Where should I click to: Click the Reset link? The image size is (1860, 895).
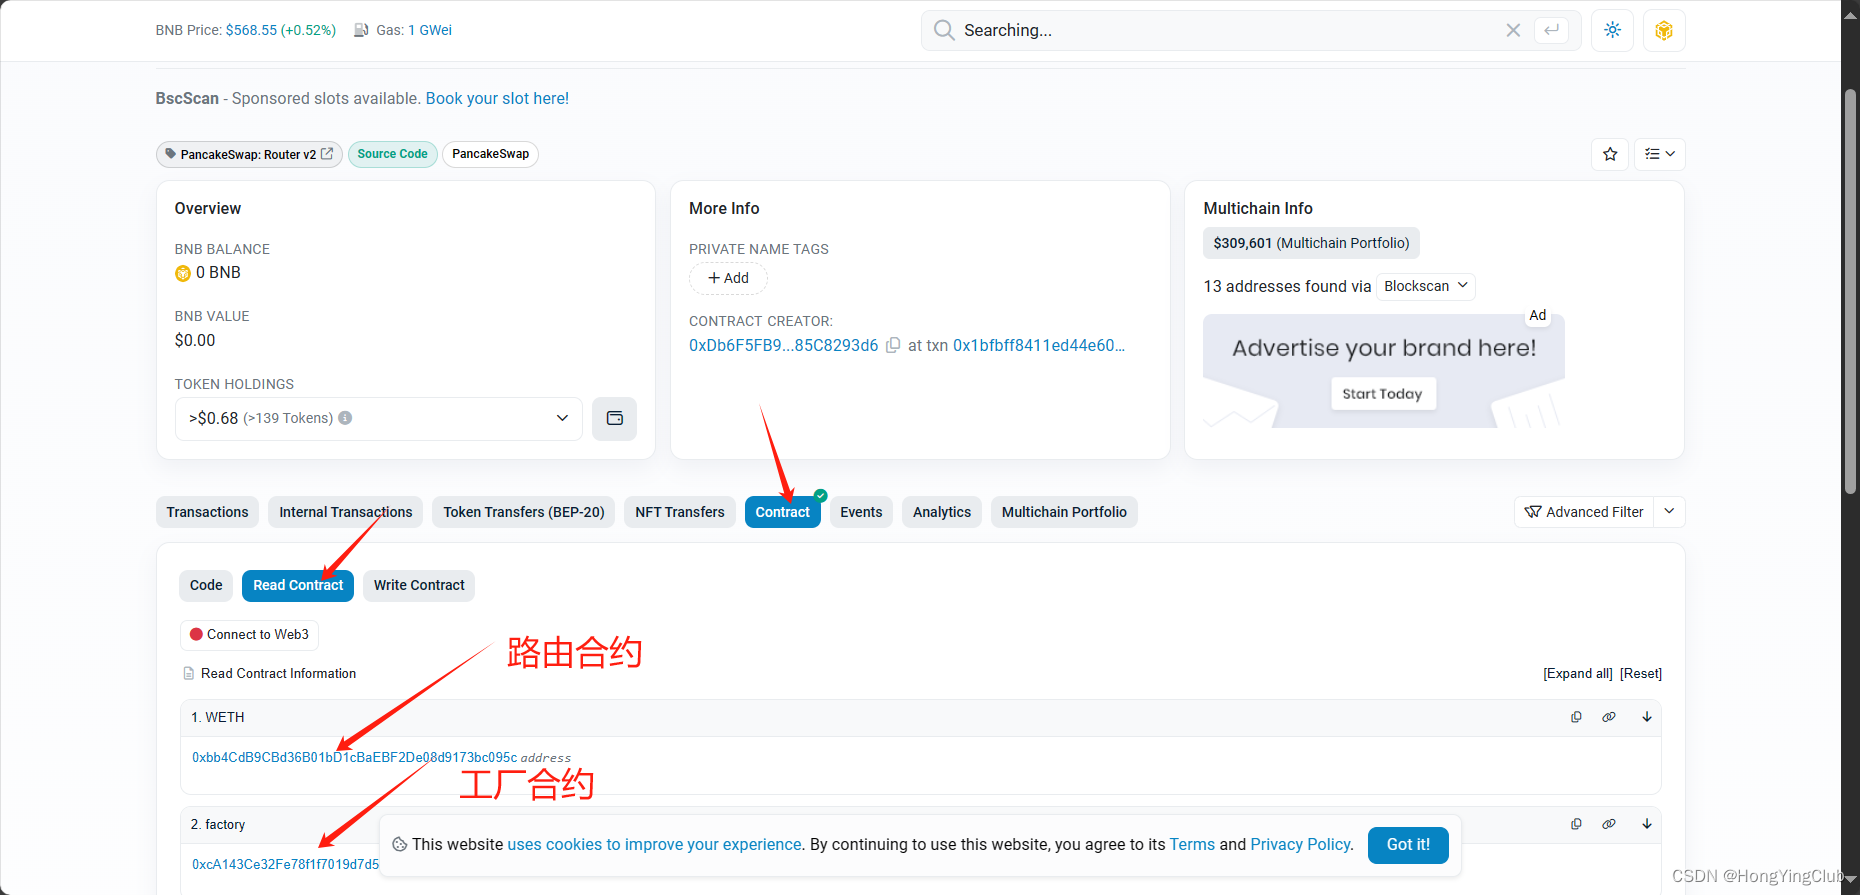click(1641, 673)
